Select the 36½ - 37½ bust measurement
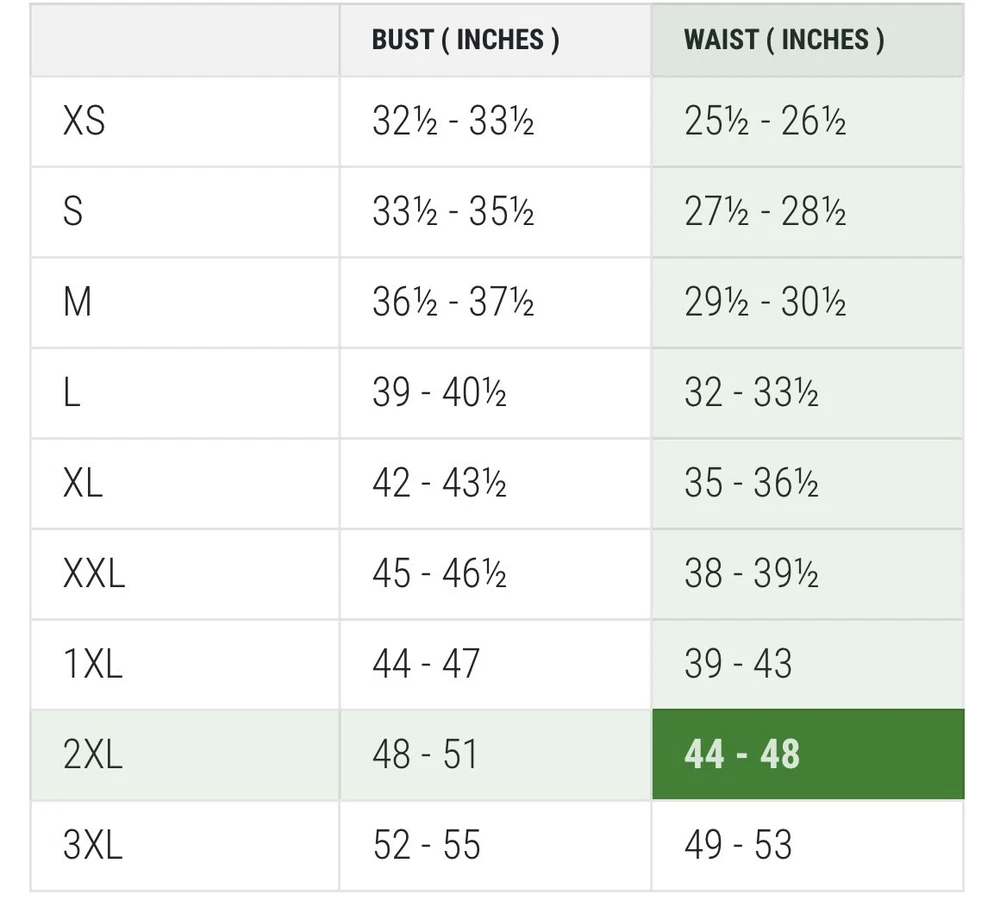Image resolution: width=1000 pixels, height=907 pixels. (x=453, y=302)
